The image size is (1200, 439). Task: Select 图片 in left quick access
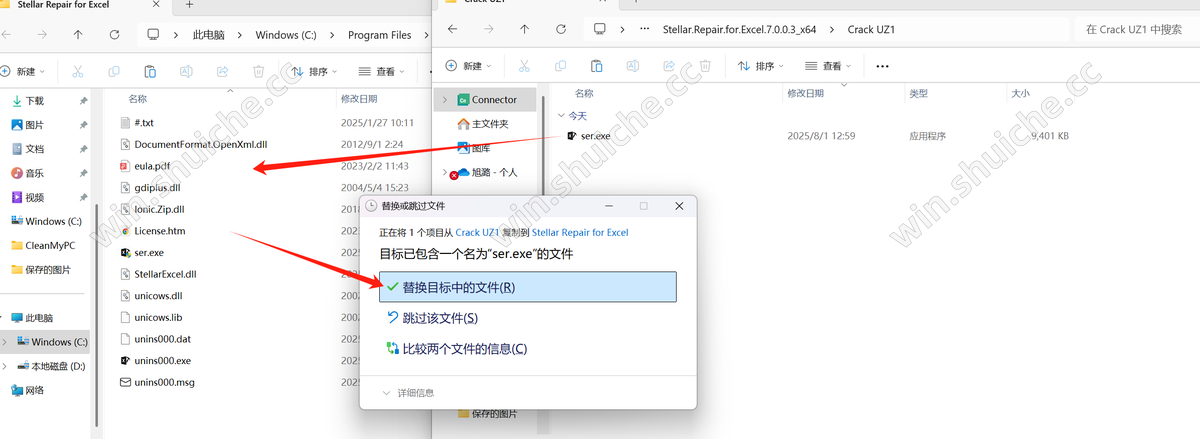(x=35, y=125)
